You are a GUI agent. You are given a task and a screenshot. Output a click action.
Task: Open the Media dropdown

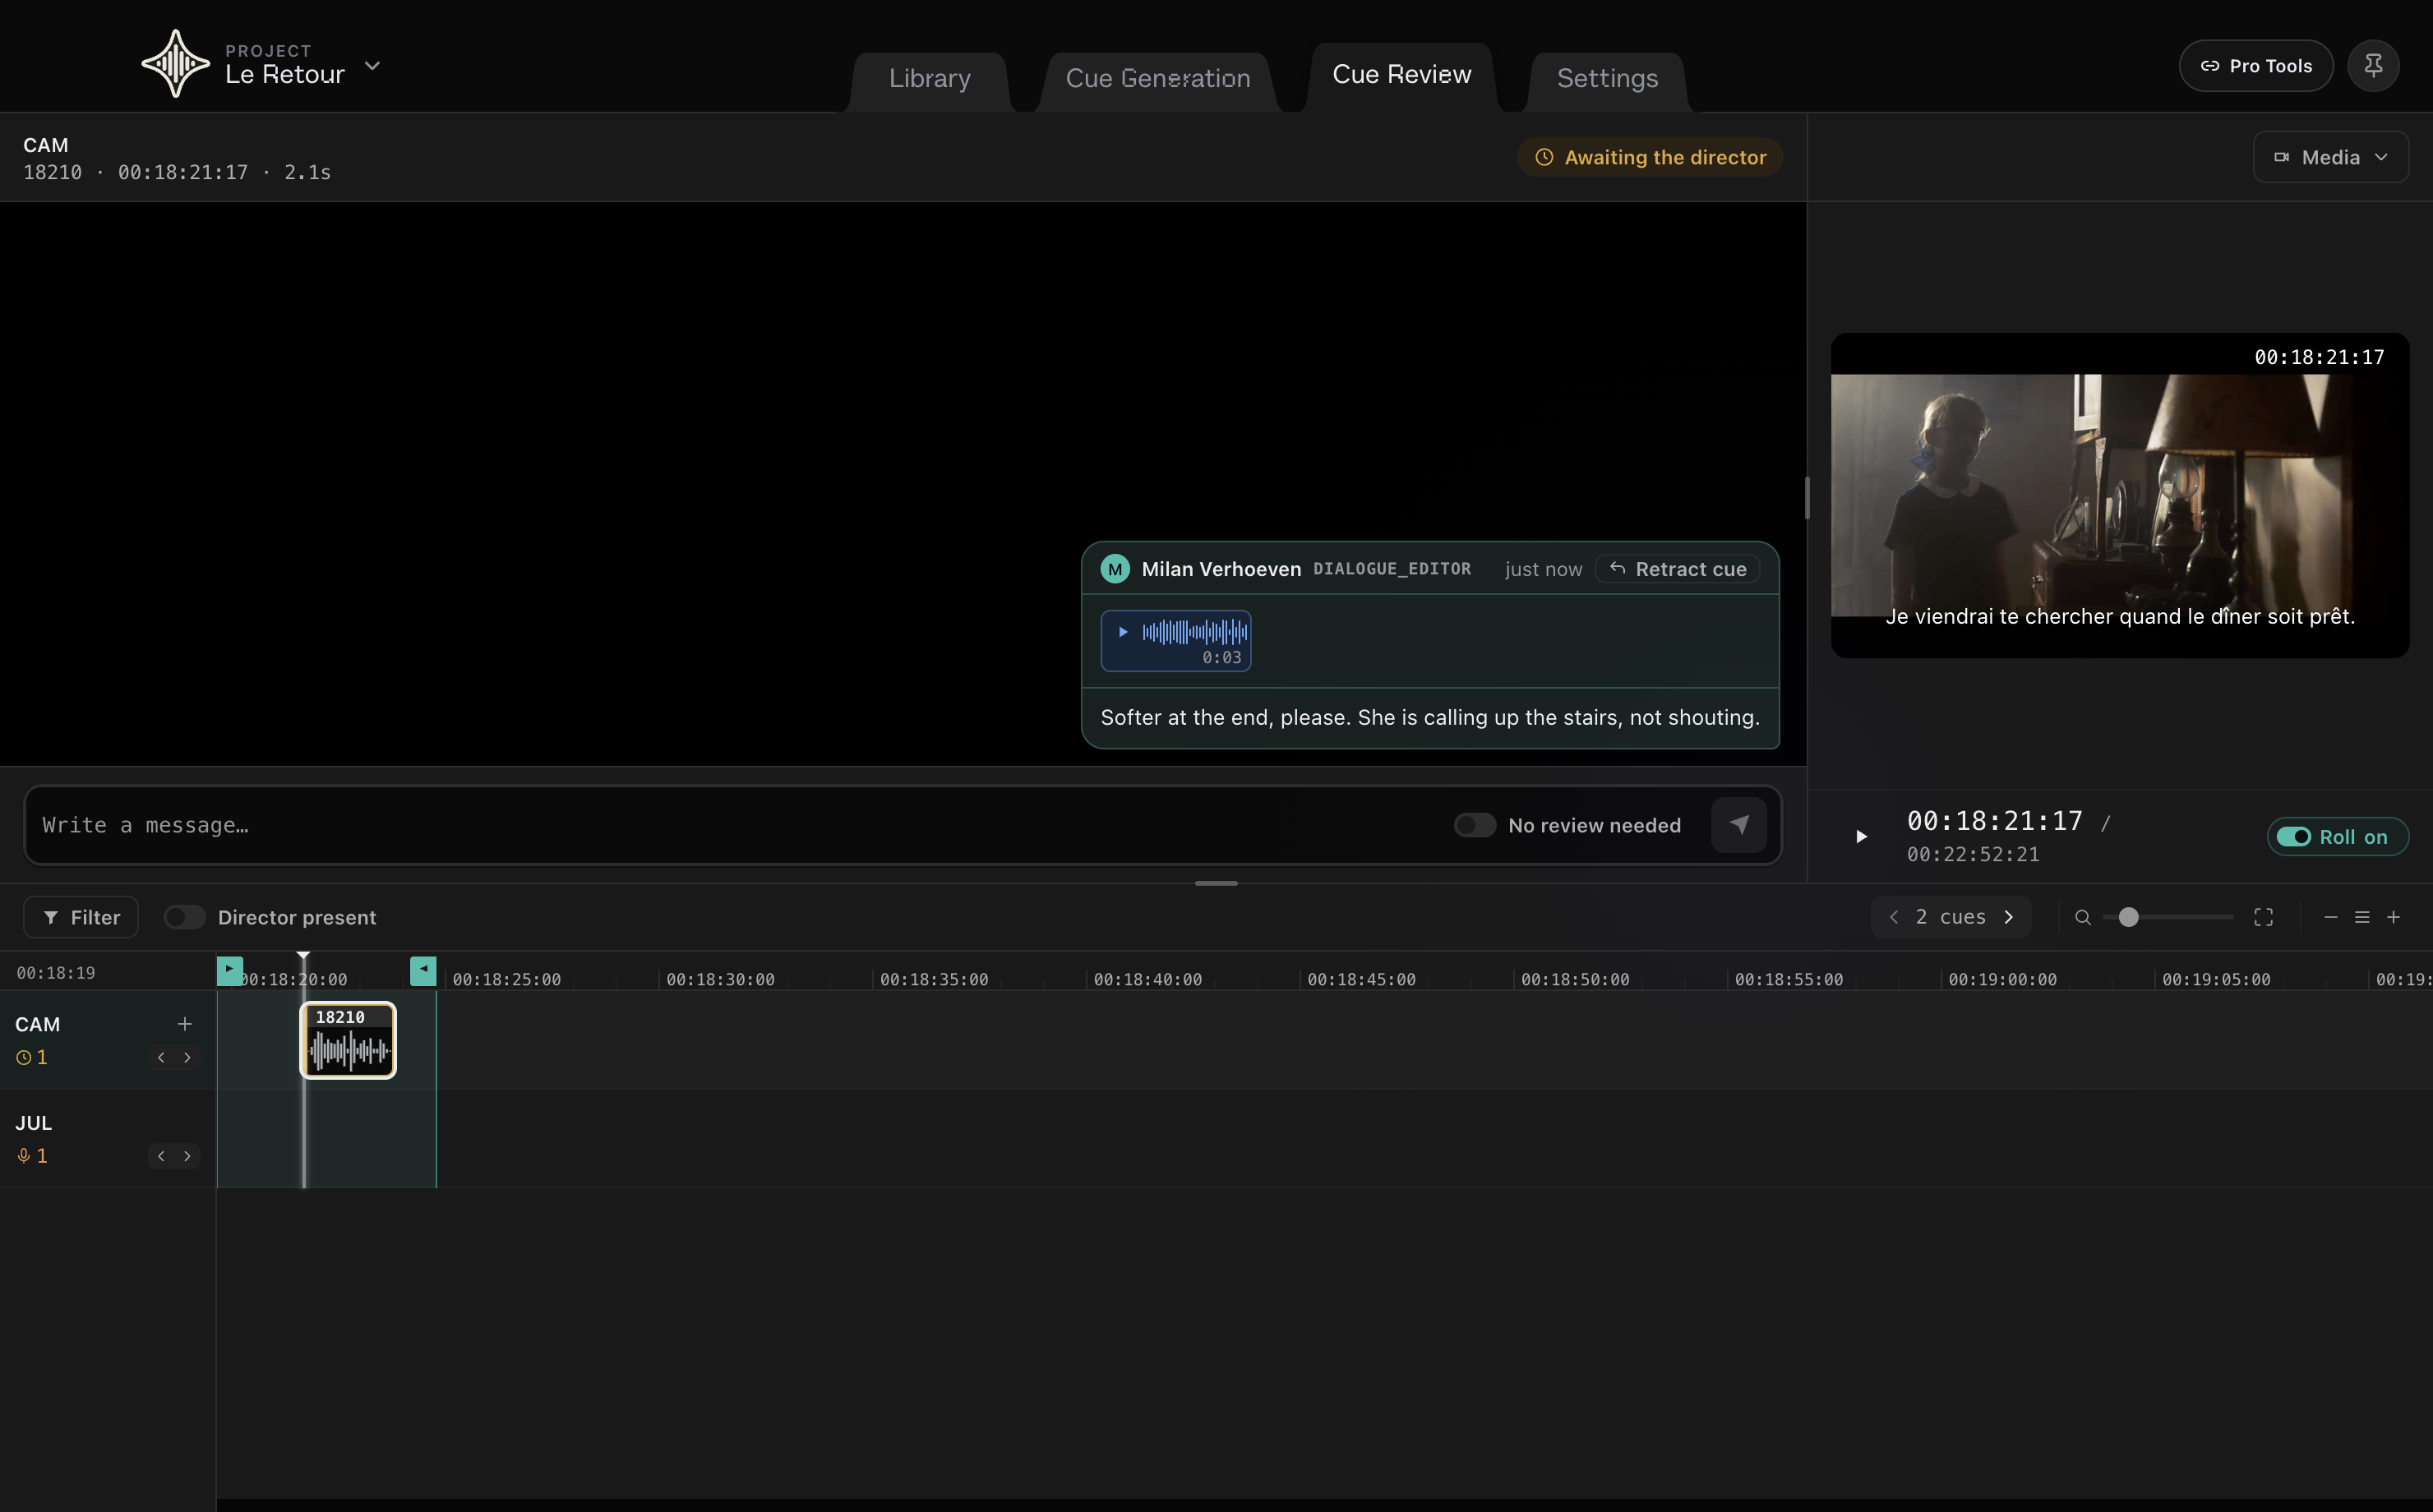click(2330, 157)
